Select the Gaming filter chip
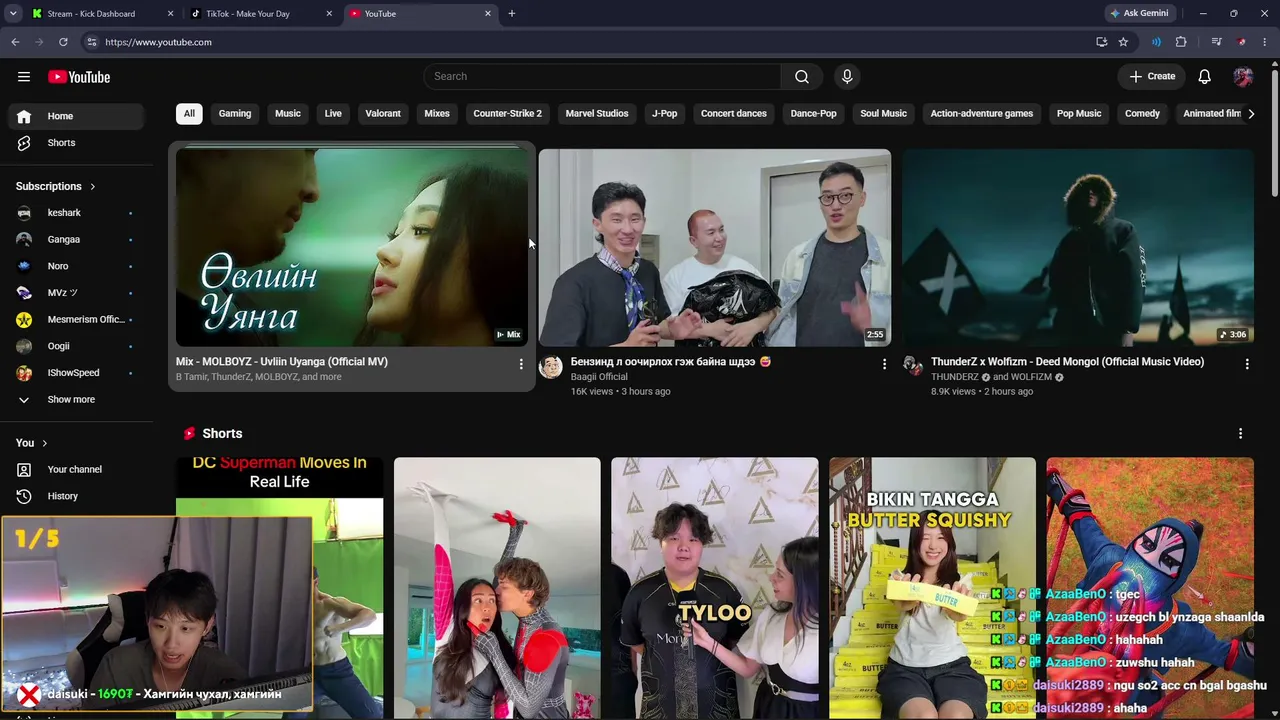This screenshot has height=720, width=1280. tap(235, 114)
